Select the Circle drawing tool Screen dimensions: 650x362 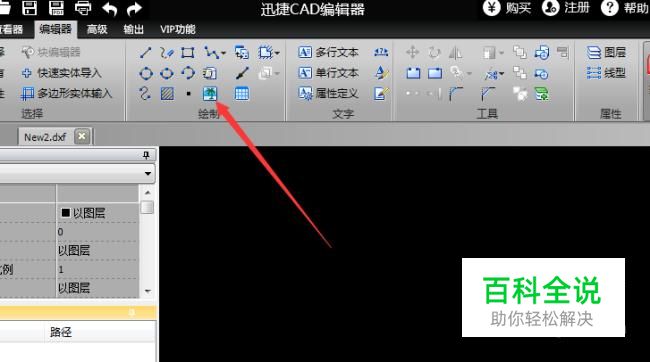[146, 73]
